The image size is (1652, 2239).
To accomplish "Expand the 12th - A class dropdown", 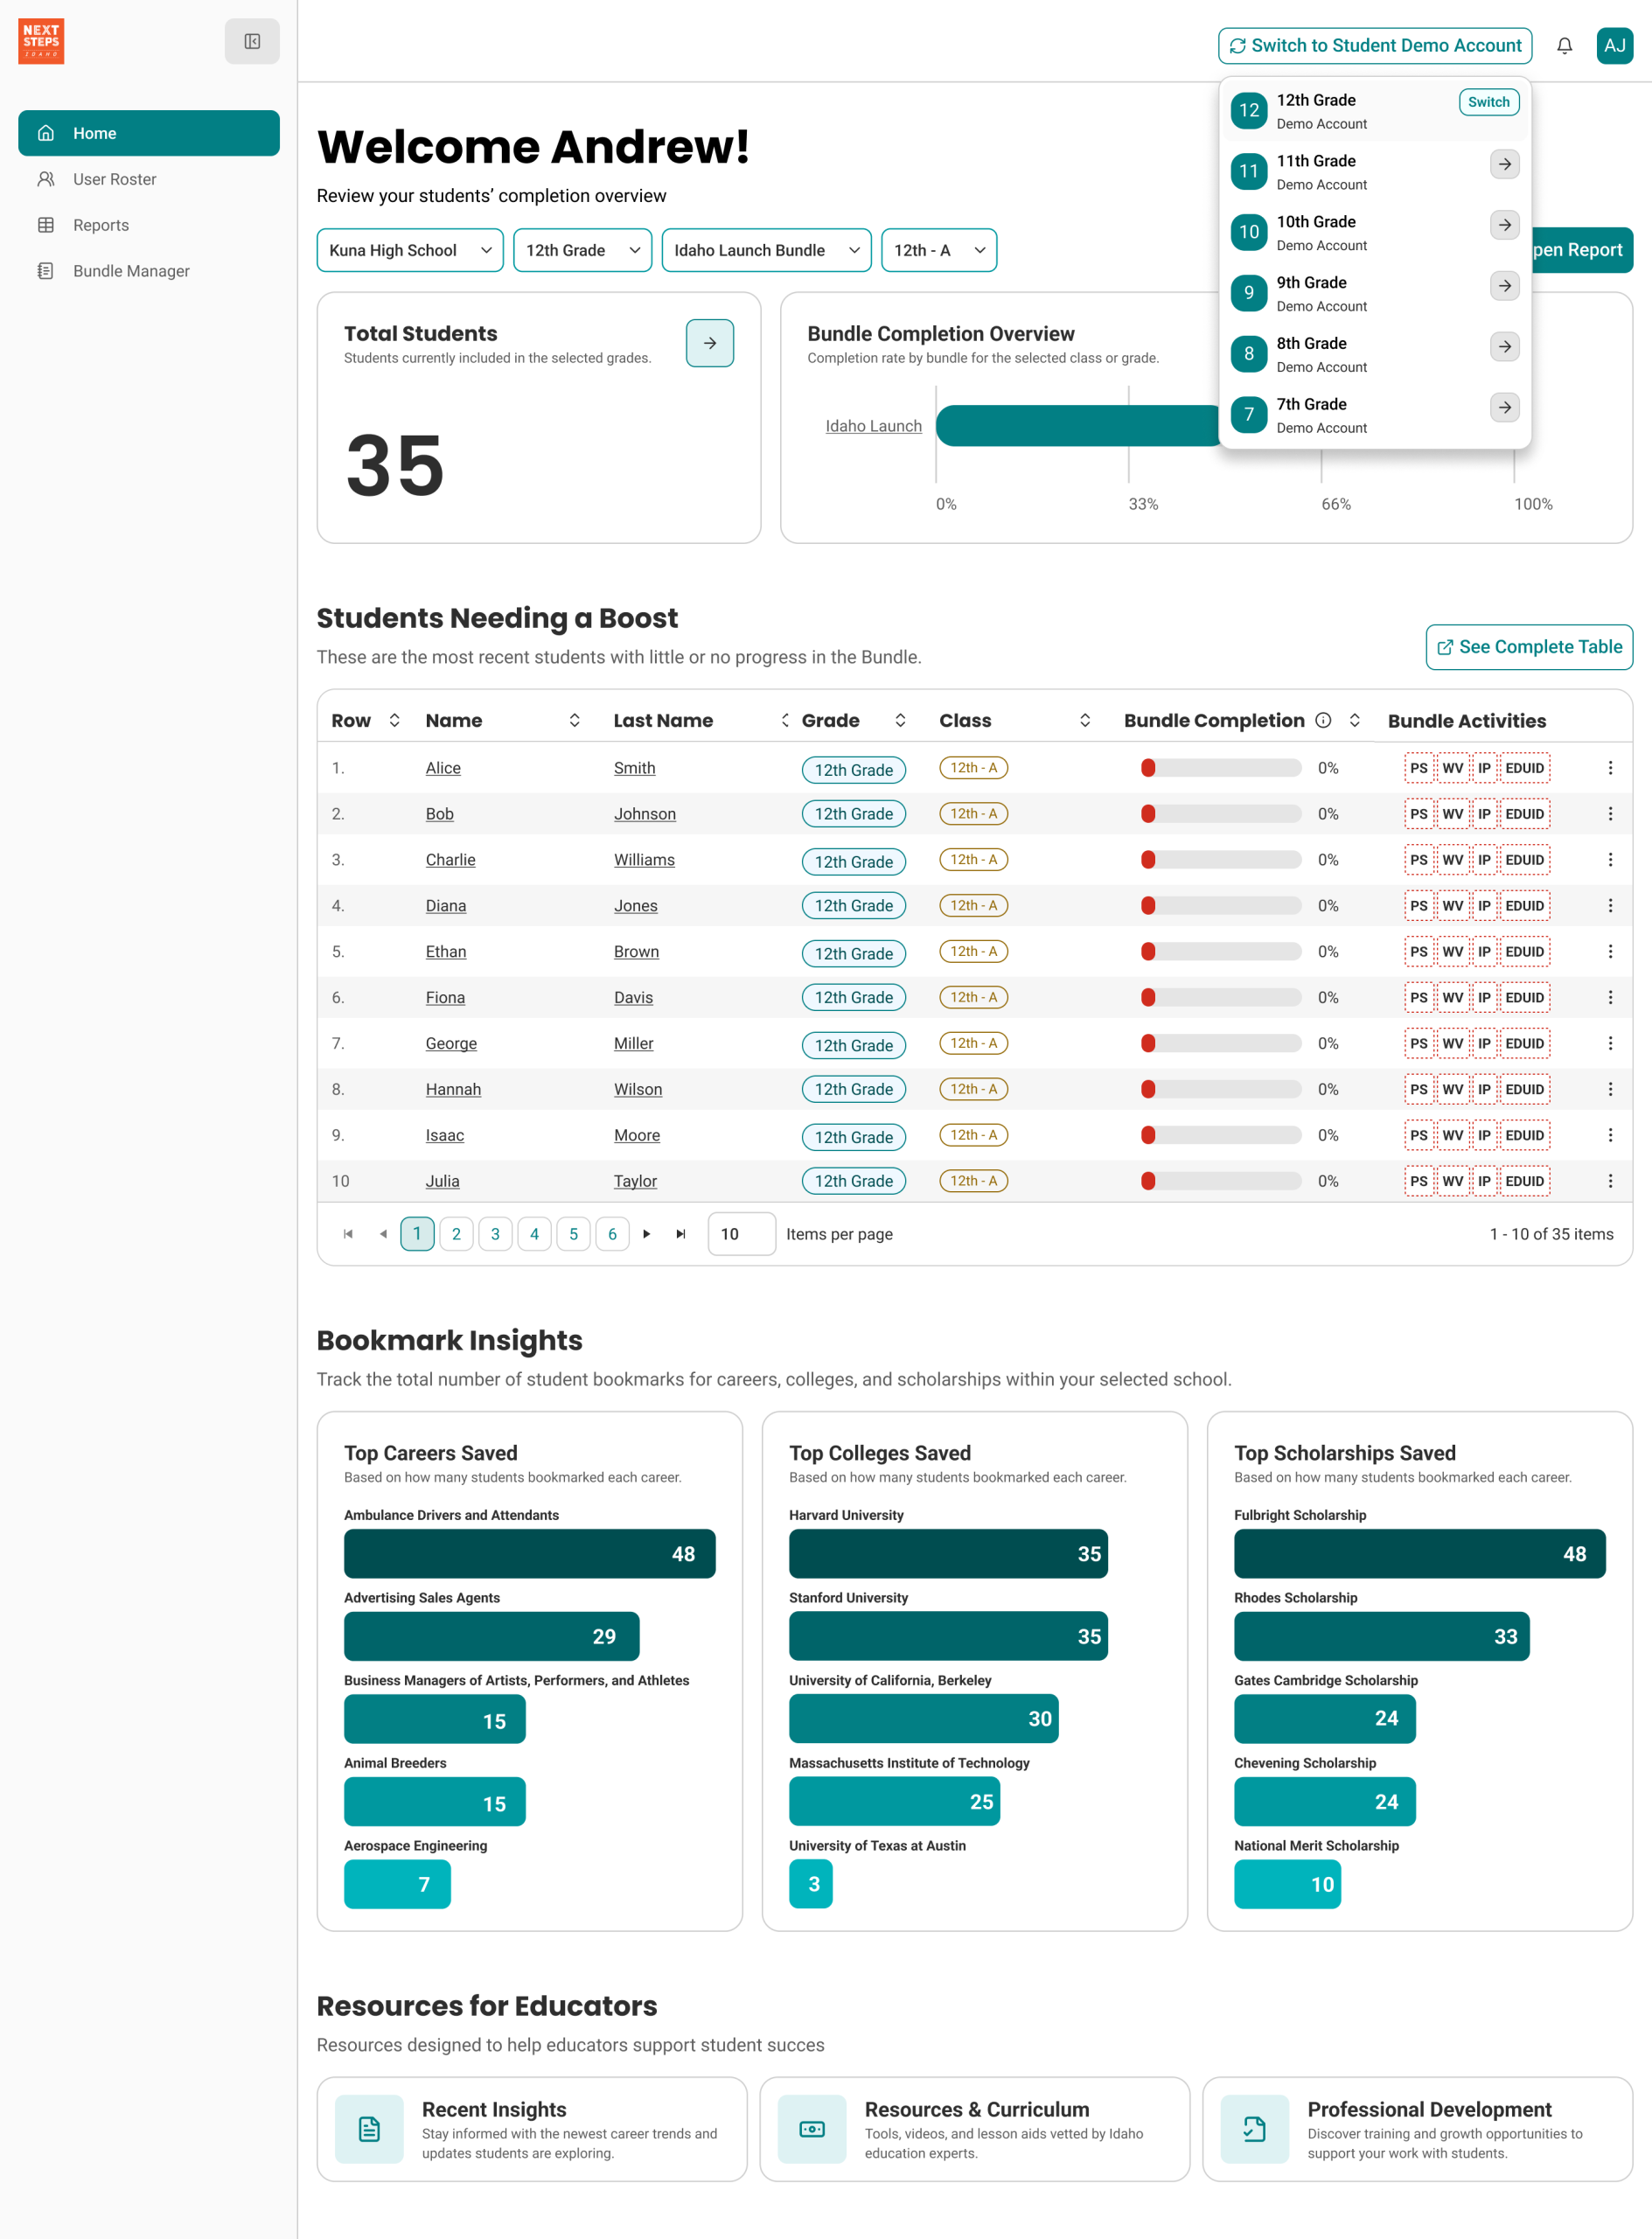I will click(x=938, y=250).
